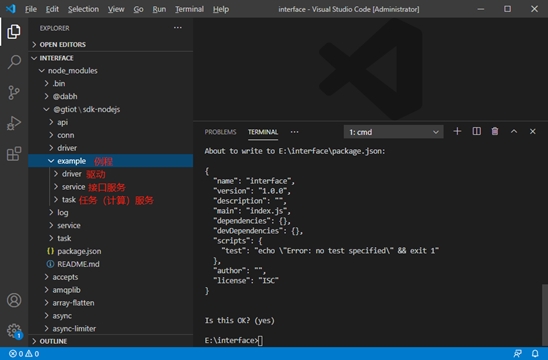548x360 pixels.
Task: Click the terminal prompt E:\interface>
Action: pos(231,340)
